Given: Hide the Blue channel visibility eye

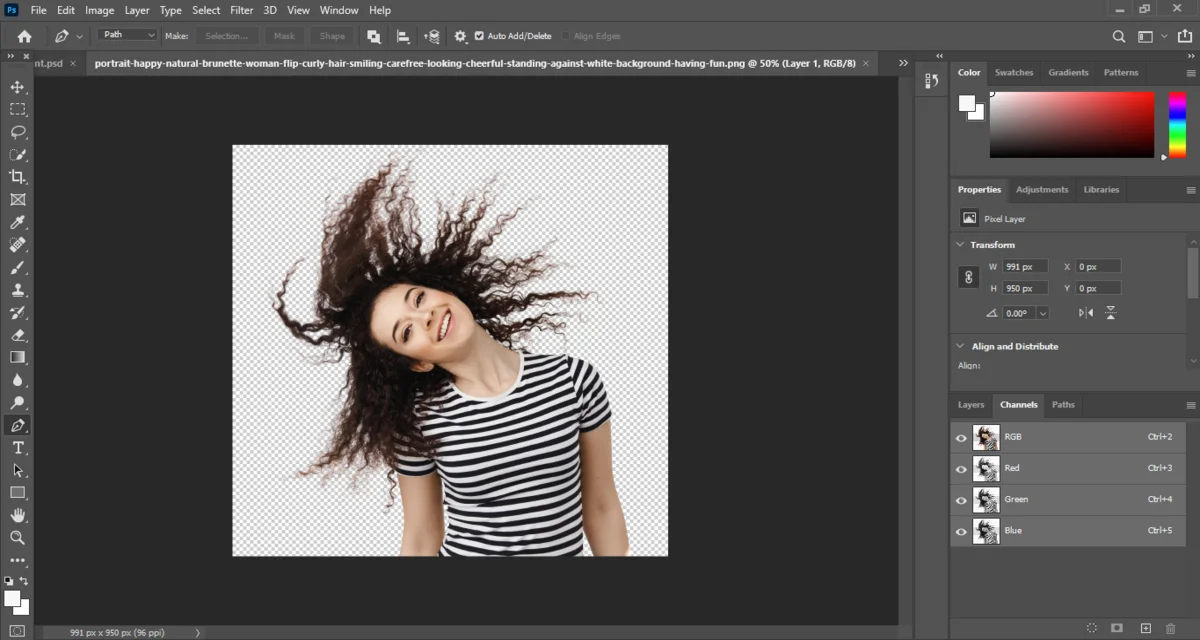Looking at the screenshot, I should tap(961, 531).
